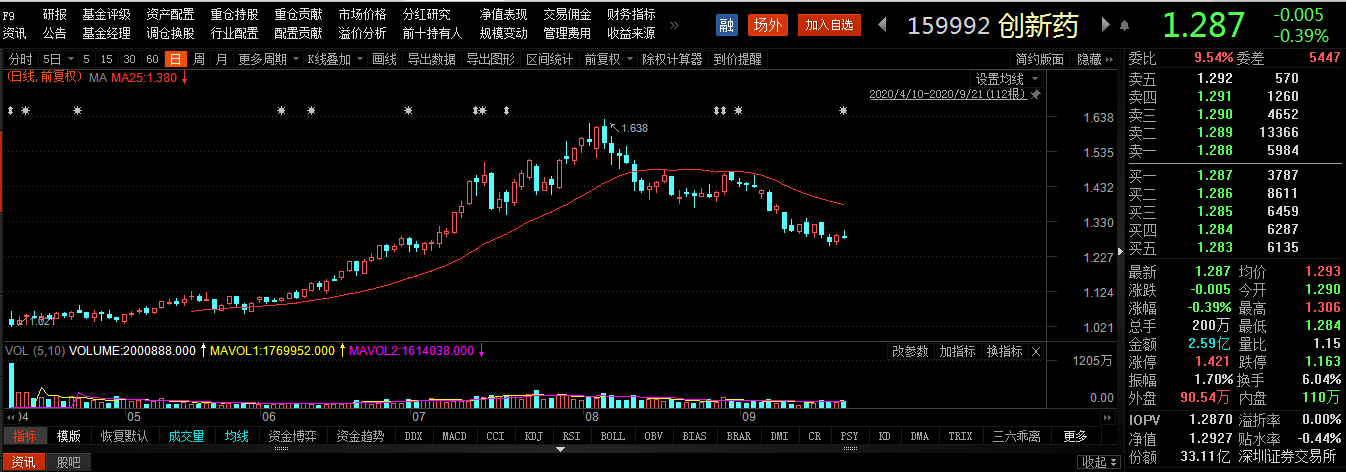Open 除权计算器 ex-rights calculator
Image resolution: width=1346 pixels, height=472 pixels.
[672, 60]
